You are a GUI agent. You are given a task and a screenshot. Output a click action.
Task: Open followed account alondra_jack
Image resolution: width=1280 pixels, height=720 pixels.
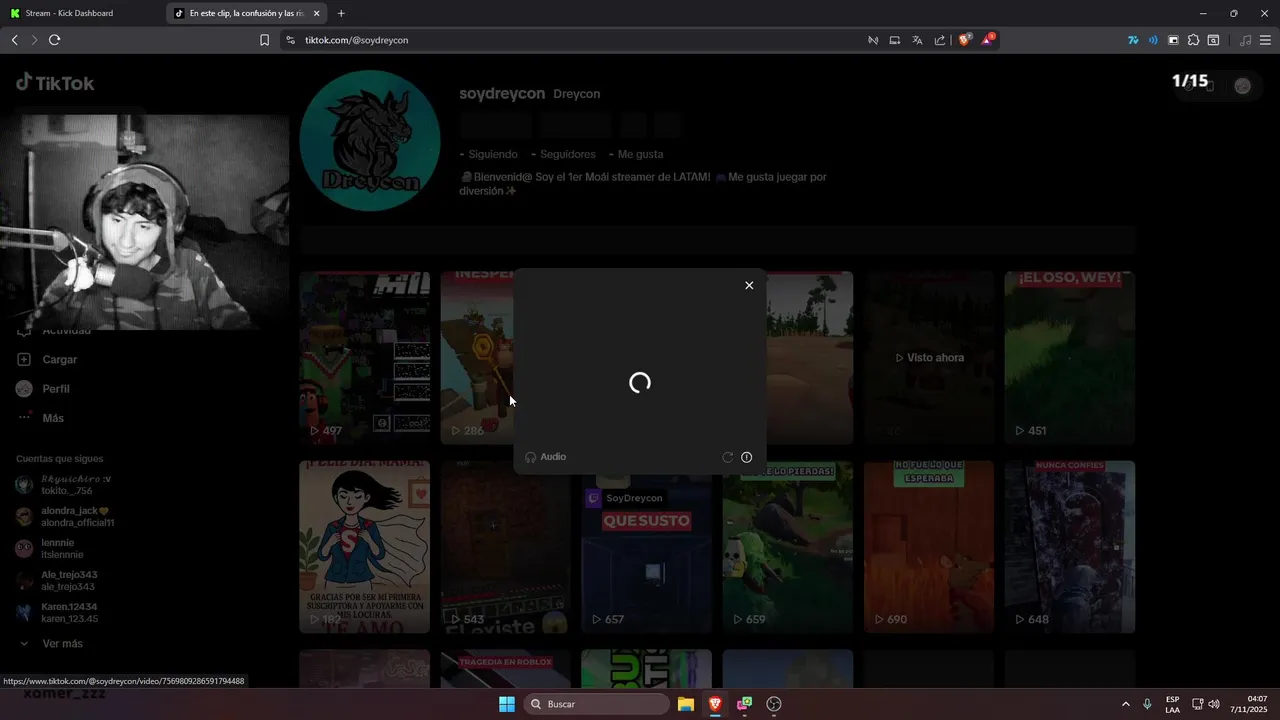(x=65, y=516)
